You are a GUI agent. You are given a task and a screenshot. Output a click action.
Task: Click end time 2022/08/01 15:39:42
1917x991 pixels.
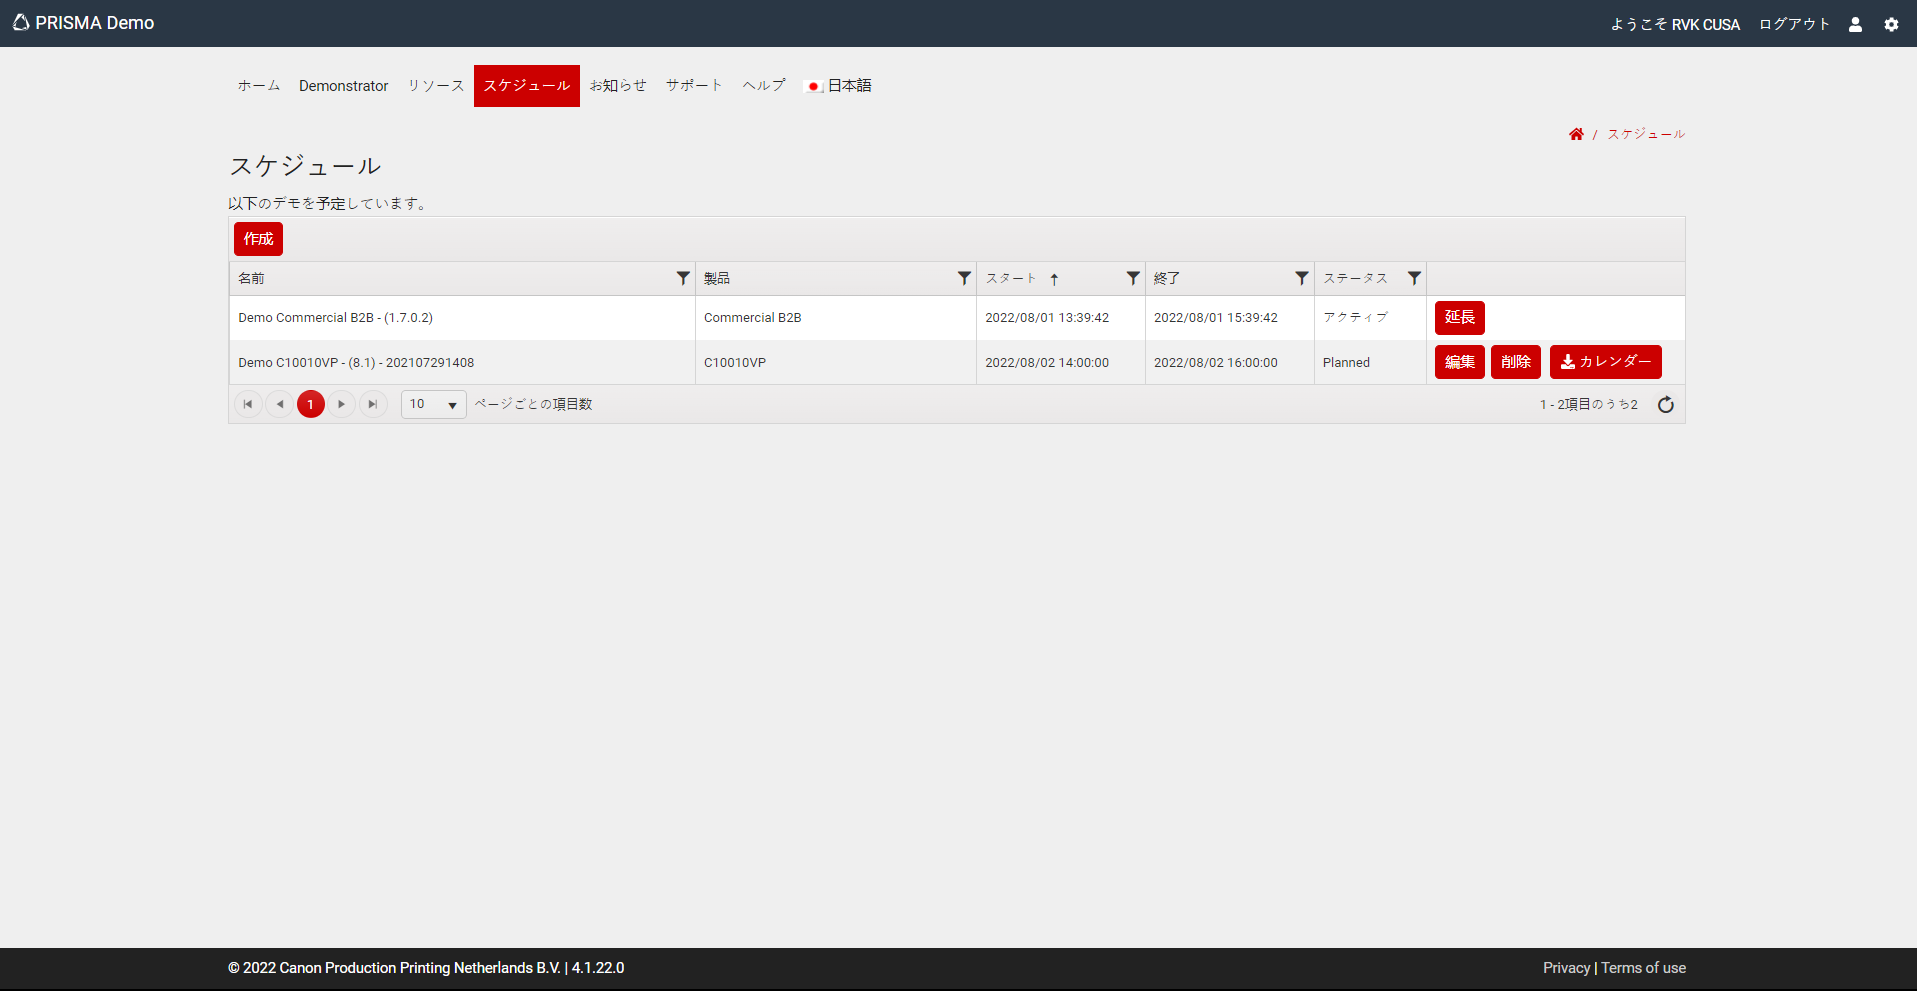pos(1216,318)
